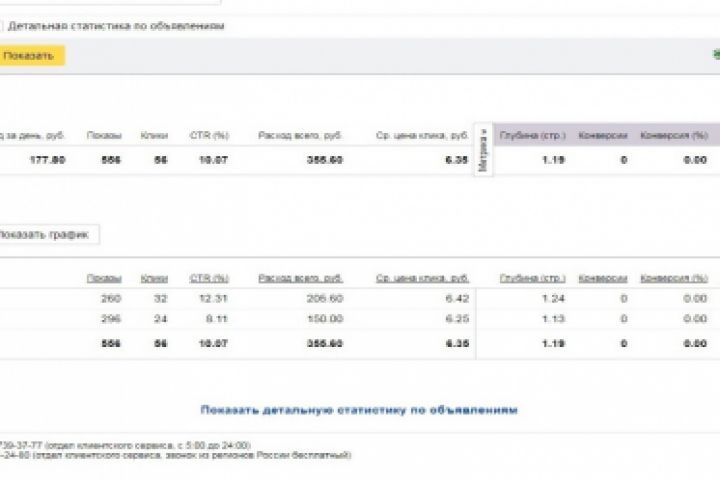Click the shaded Глубина (стр.) header in Метрика section
Image resolution: width=720 pixels, height=480 pixels.
click(x=533, y=136)
